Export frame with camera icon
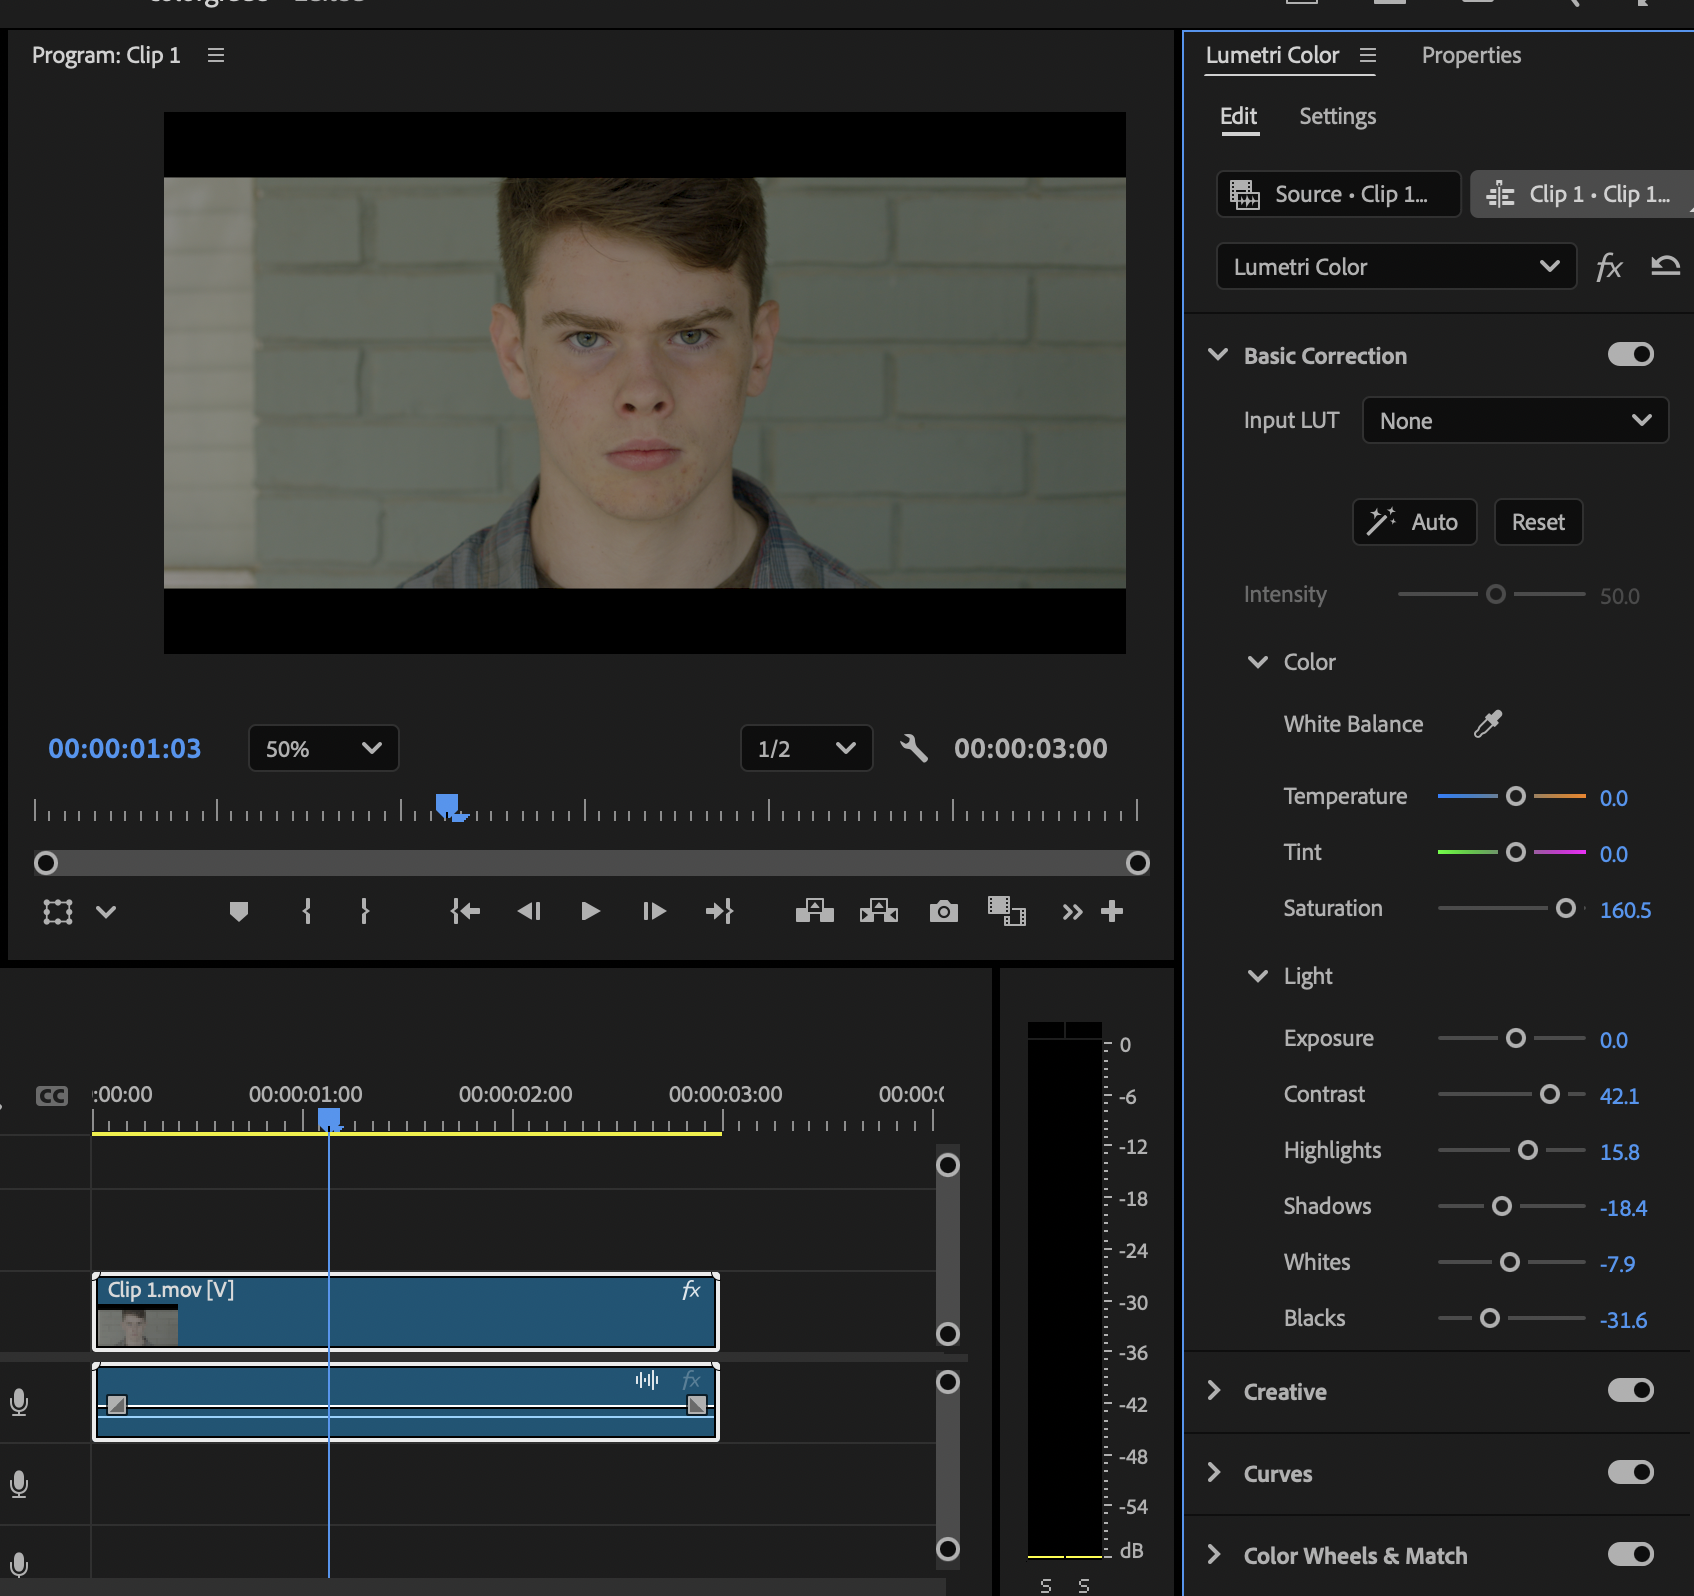 click(x=943, y=911)
